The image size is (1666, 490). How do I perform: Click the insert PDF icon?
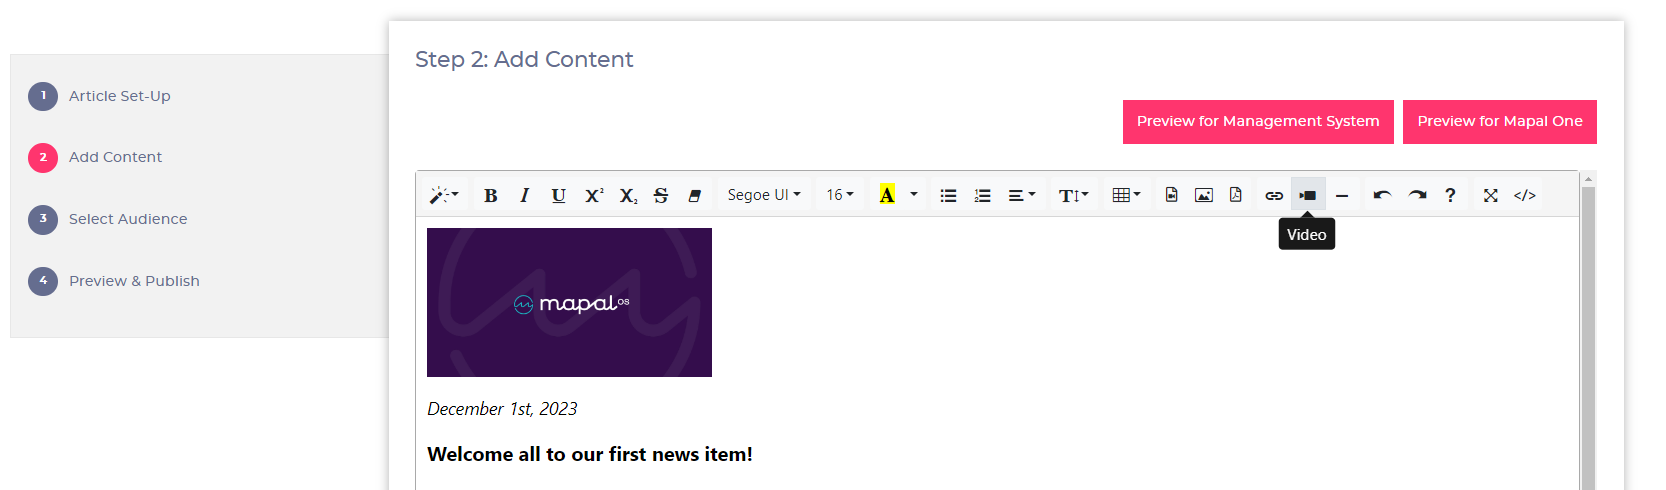tap(1236, 195)
